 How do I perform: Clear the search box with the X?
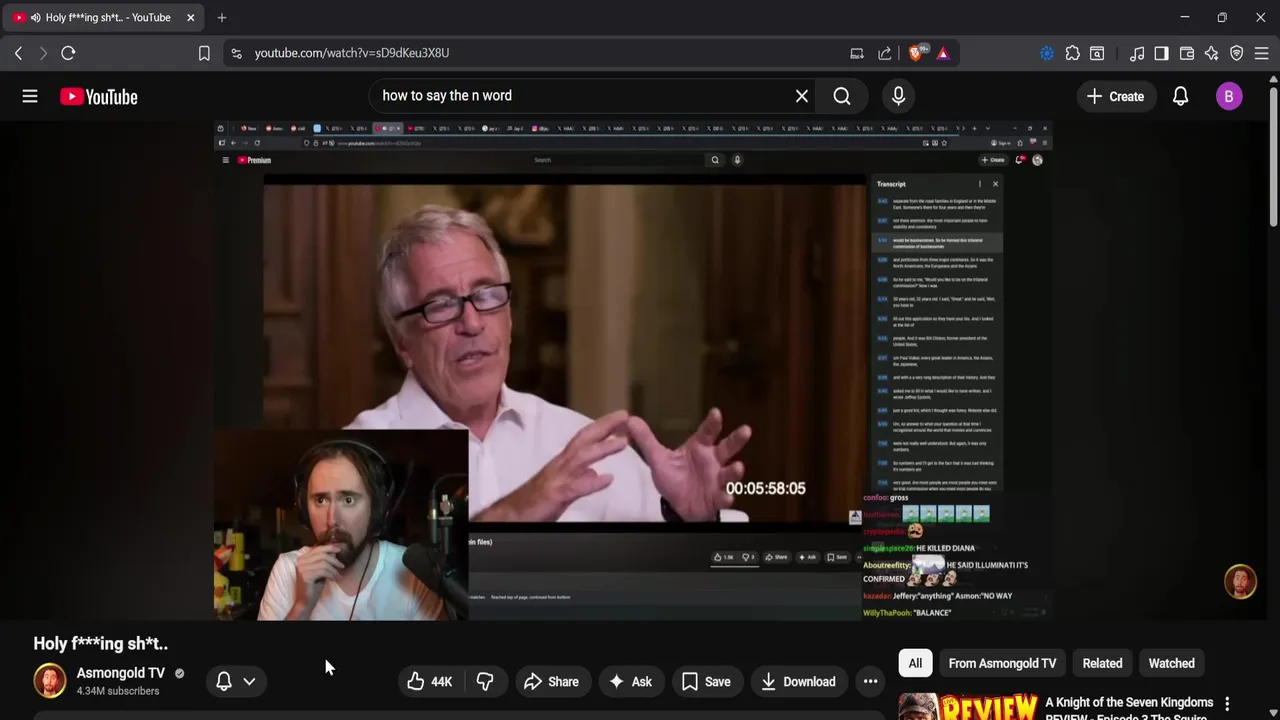[x=801, y=96]
